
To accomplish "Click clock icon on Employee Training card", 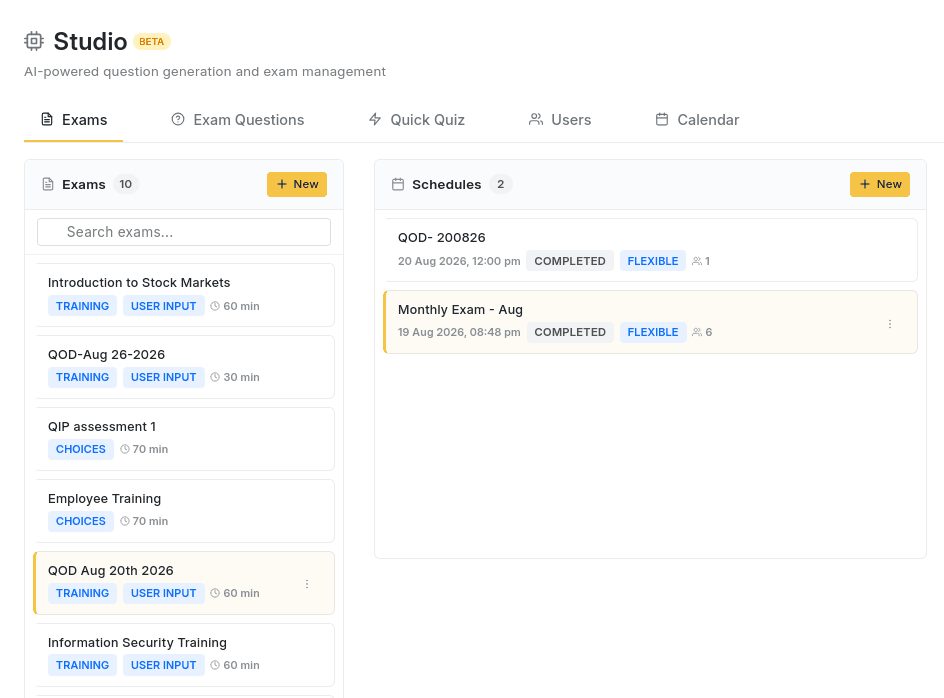I will click(x=125, y=521).
